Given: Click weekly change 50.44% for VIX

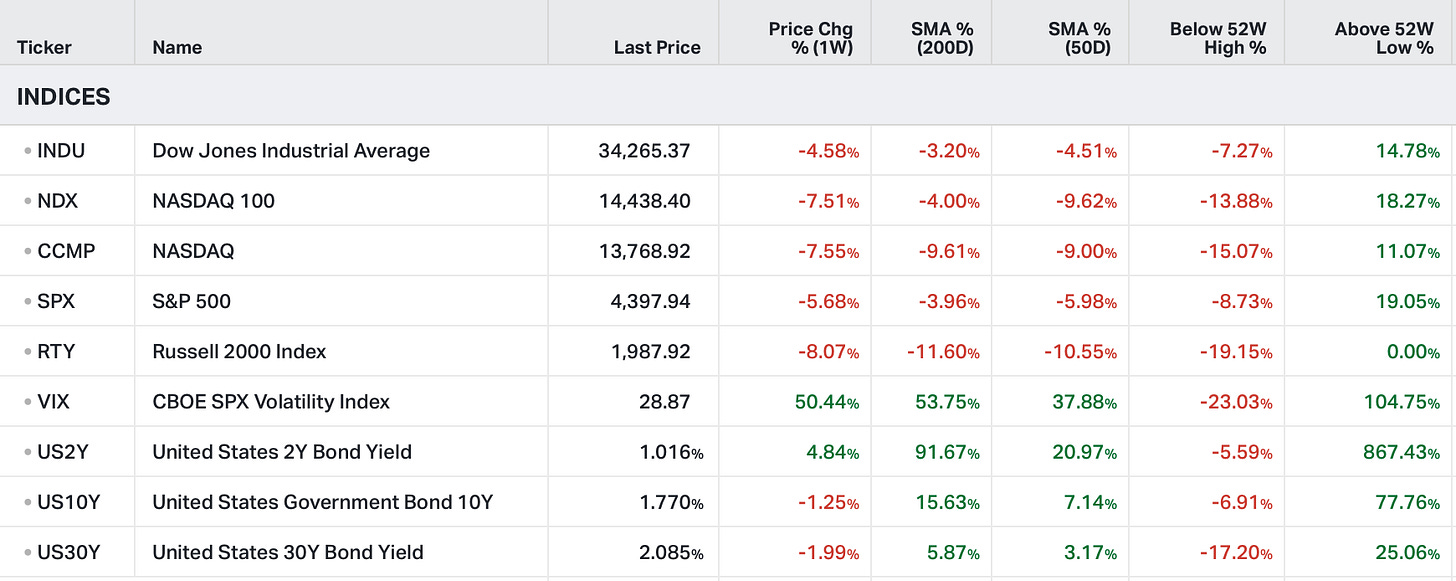Looking at the screenshot, I should tap(827, 401).
